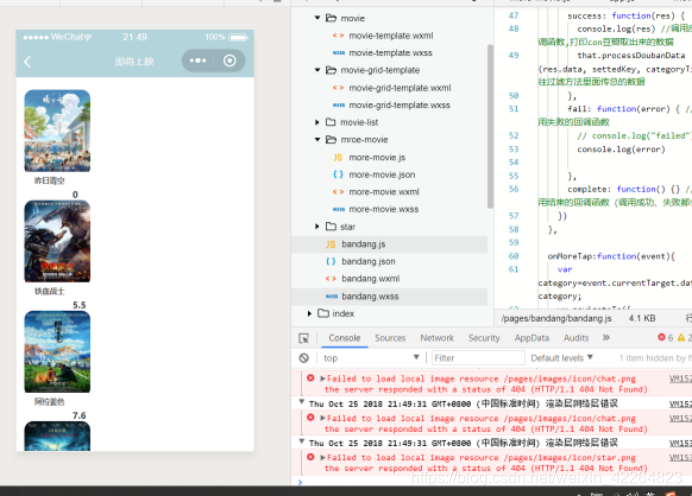Collapse the movie-grid-template folder
The width and height of the screenshot is (692, 496).
[x=317, y=70]
